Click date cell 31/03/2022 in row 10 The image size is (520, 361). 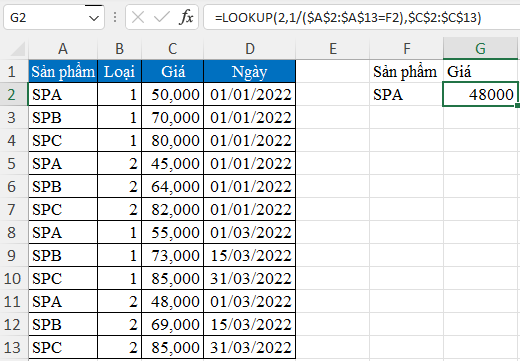coord(250,278)
